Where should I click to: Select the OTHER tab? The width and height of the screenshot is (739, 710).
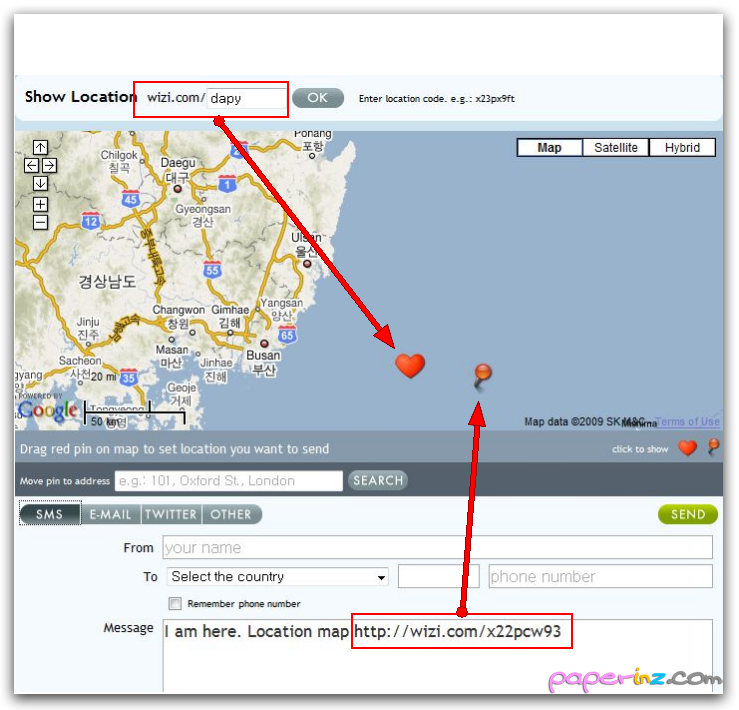point(231,514)
